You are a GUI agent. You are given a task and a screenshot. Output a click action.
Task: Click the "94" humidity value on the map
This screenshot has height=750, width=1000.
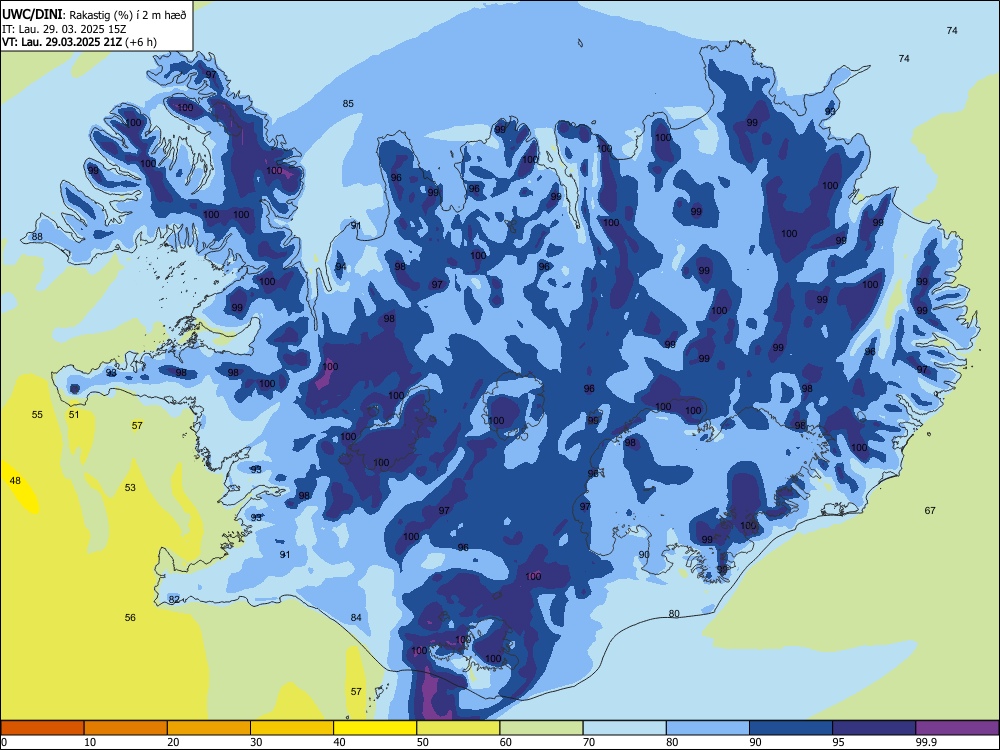[x=341, y=267]
